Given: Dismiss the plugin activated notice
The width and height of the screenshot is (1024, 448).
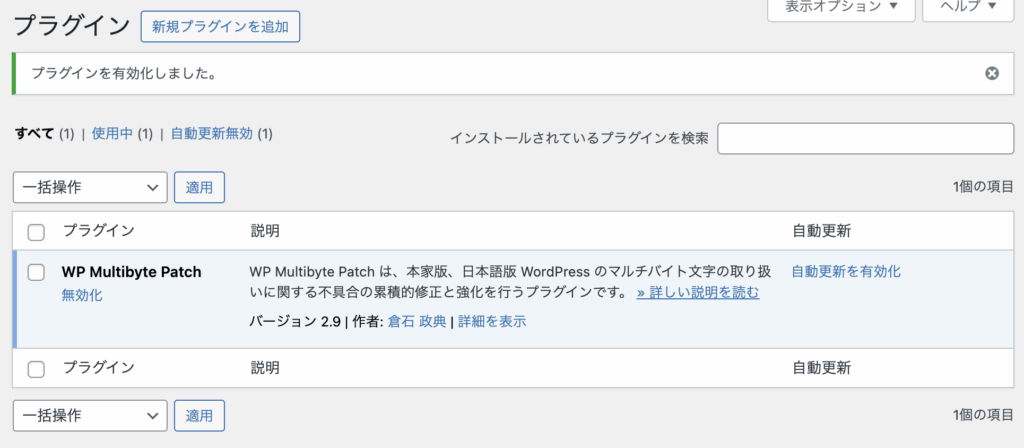Looking at the screenshot, I should click(991, 73).
